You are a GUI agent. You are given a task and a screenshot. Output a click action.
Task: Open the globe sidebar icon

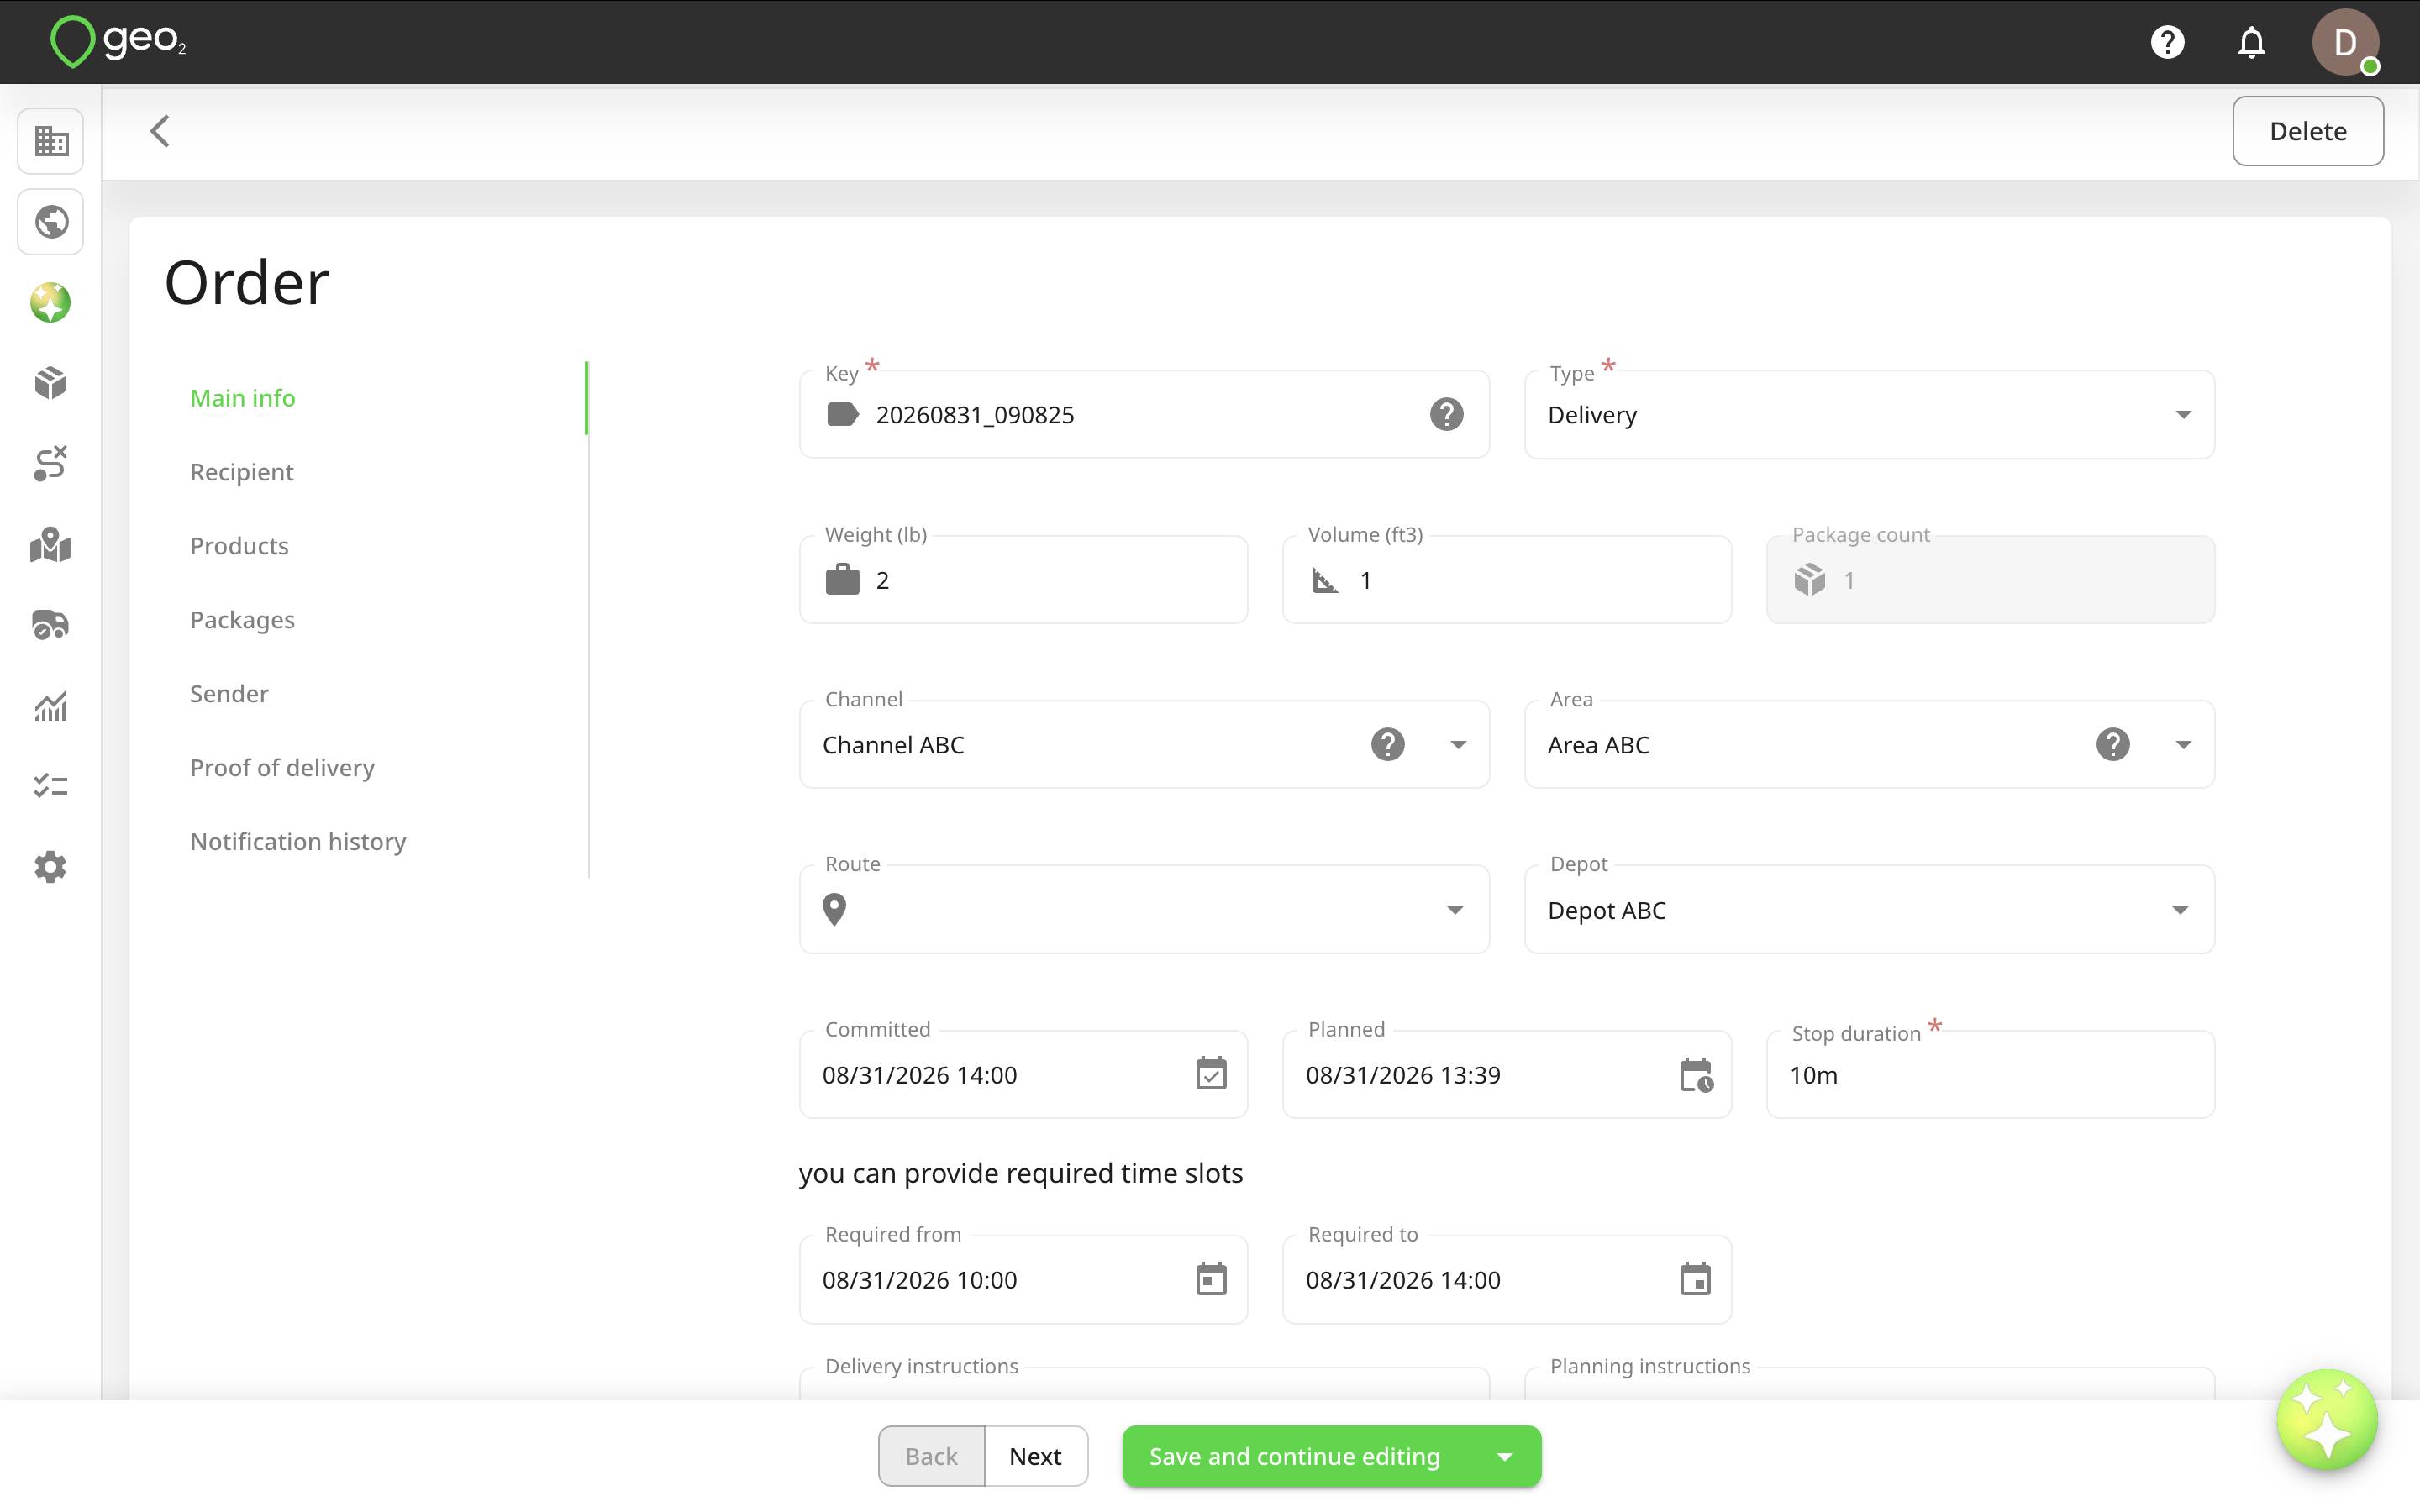51,222
